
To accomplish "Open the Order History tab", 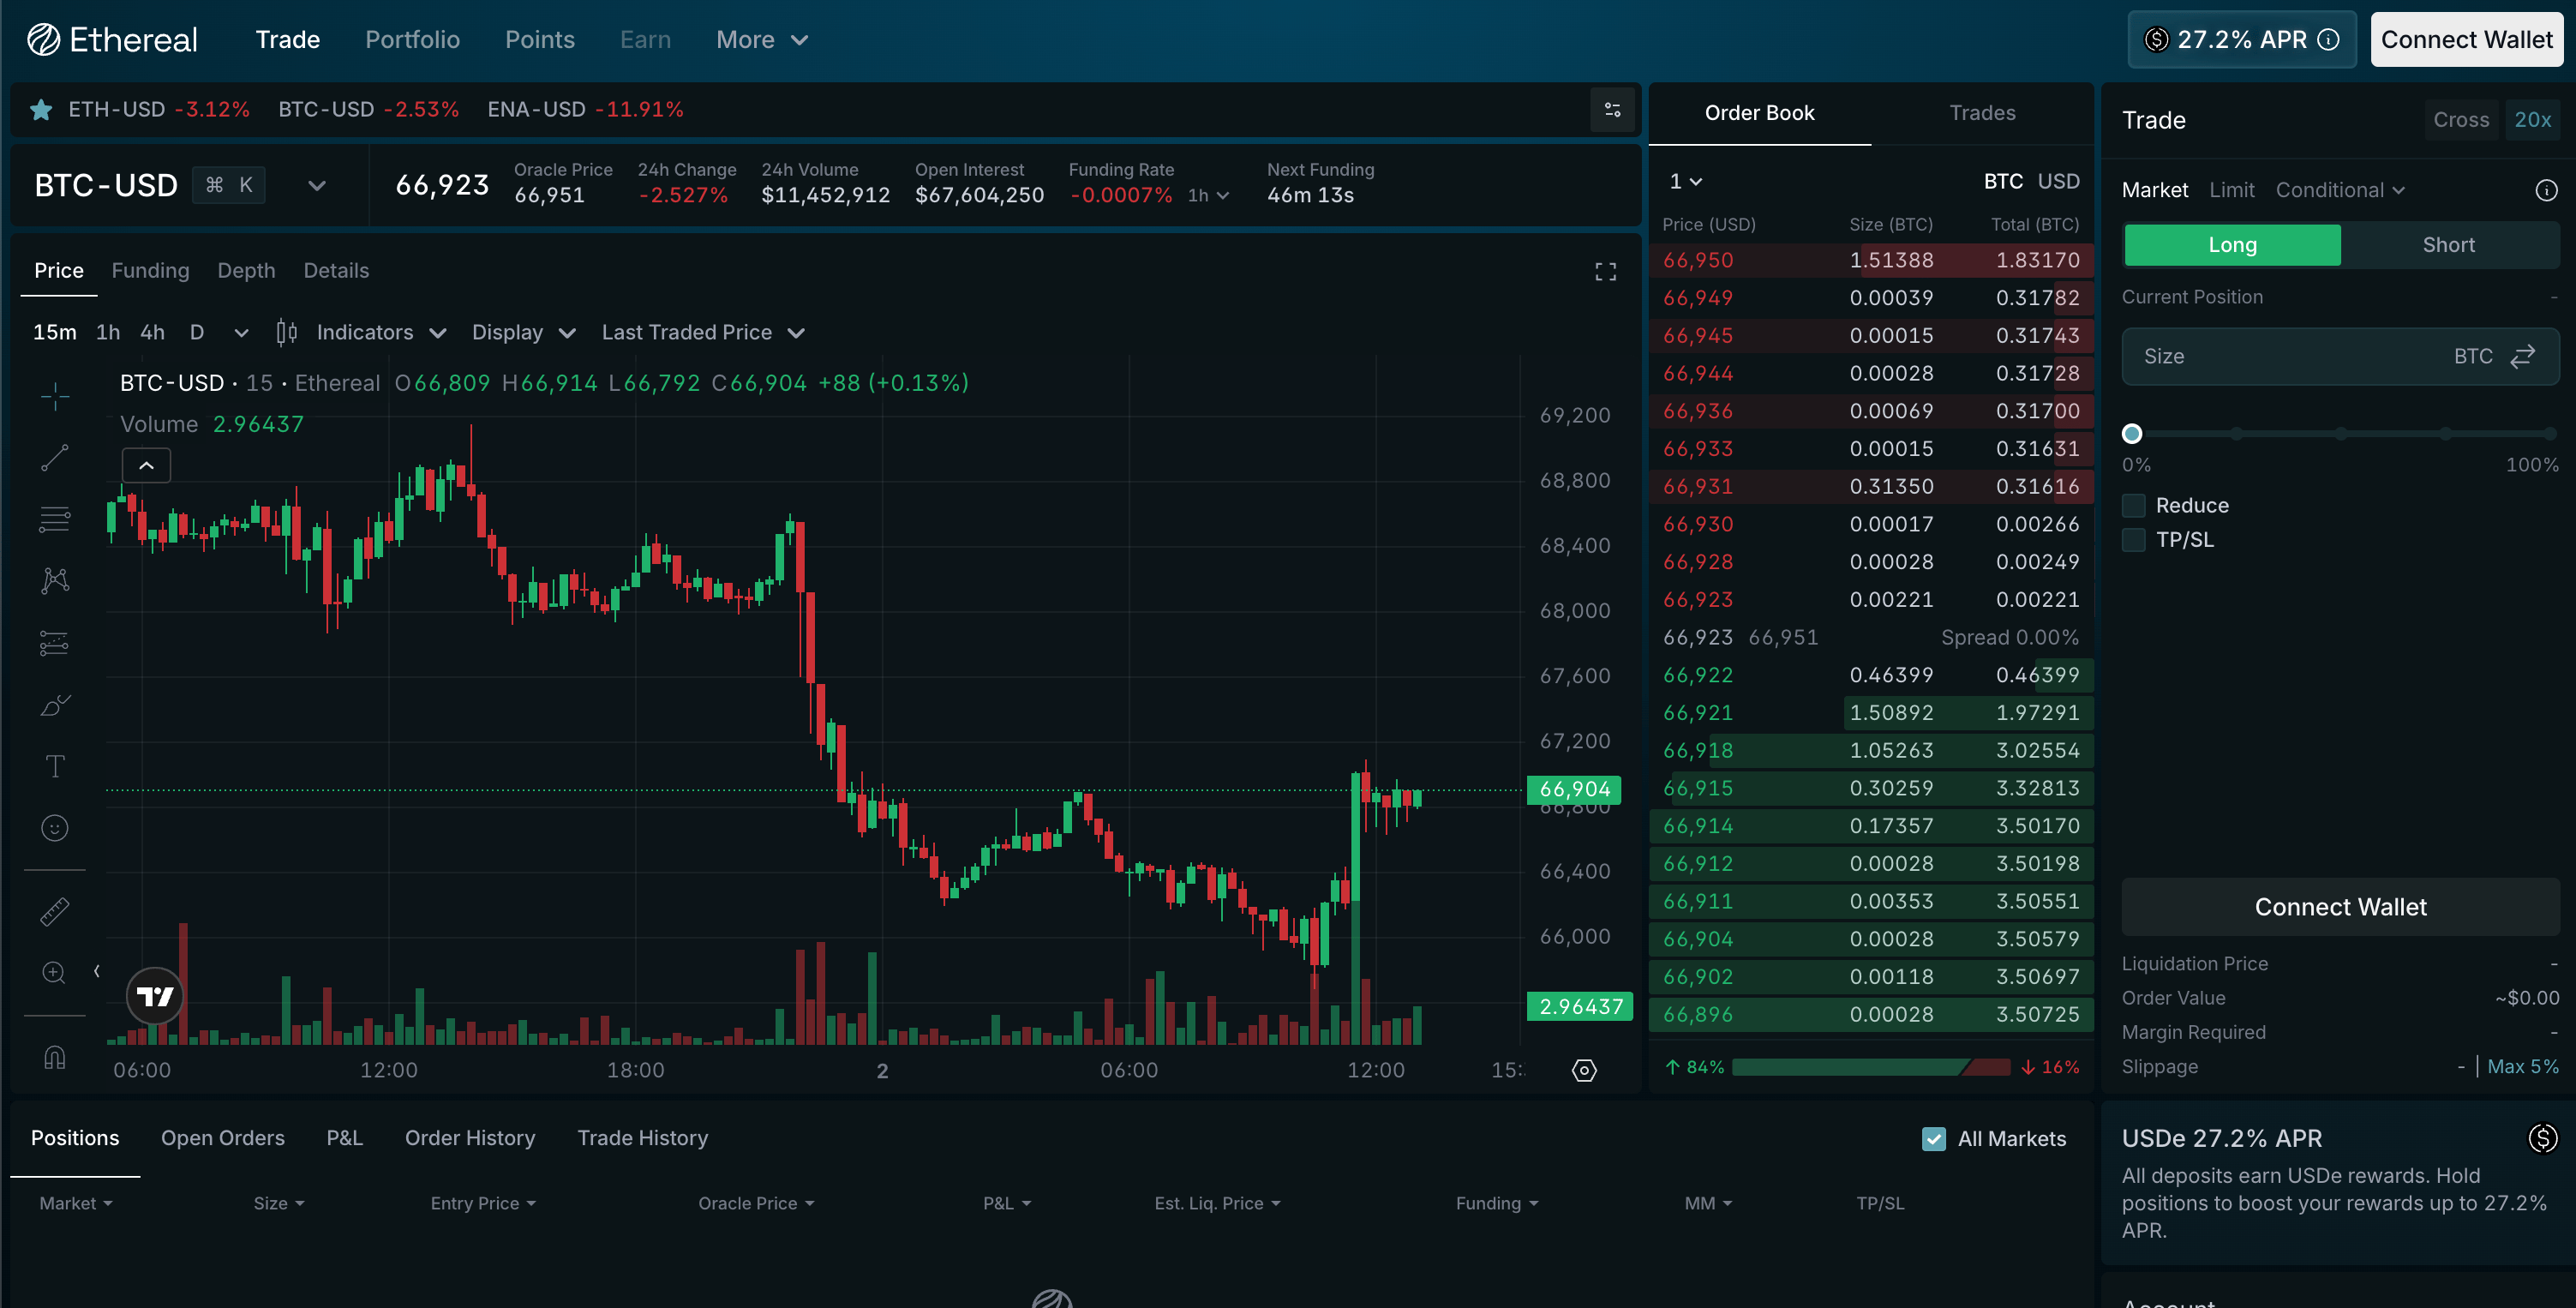I will (x=470, y=1138).
